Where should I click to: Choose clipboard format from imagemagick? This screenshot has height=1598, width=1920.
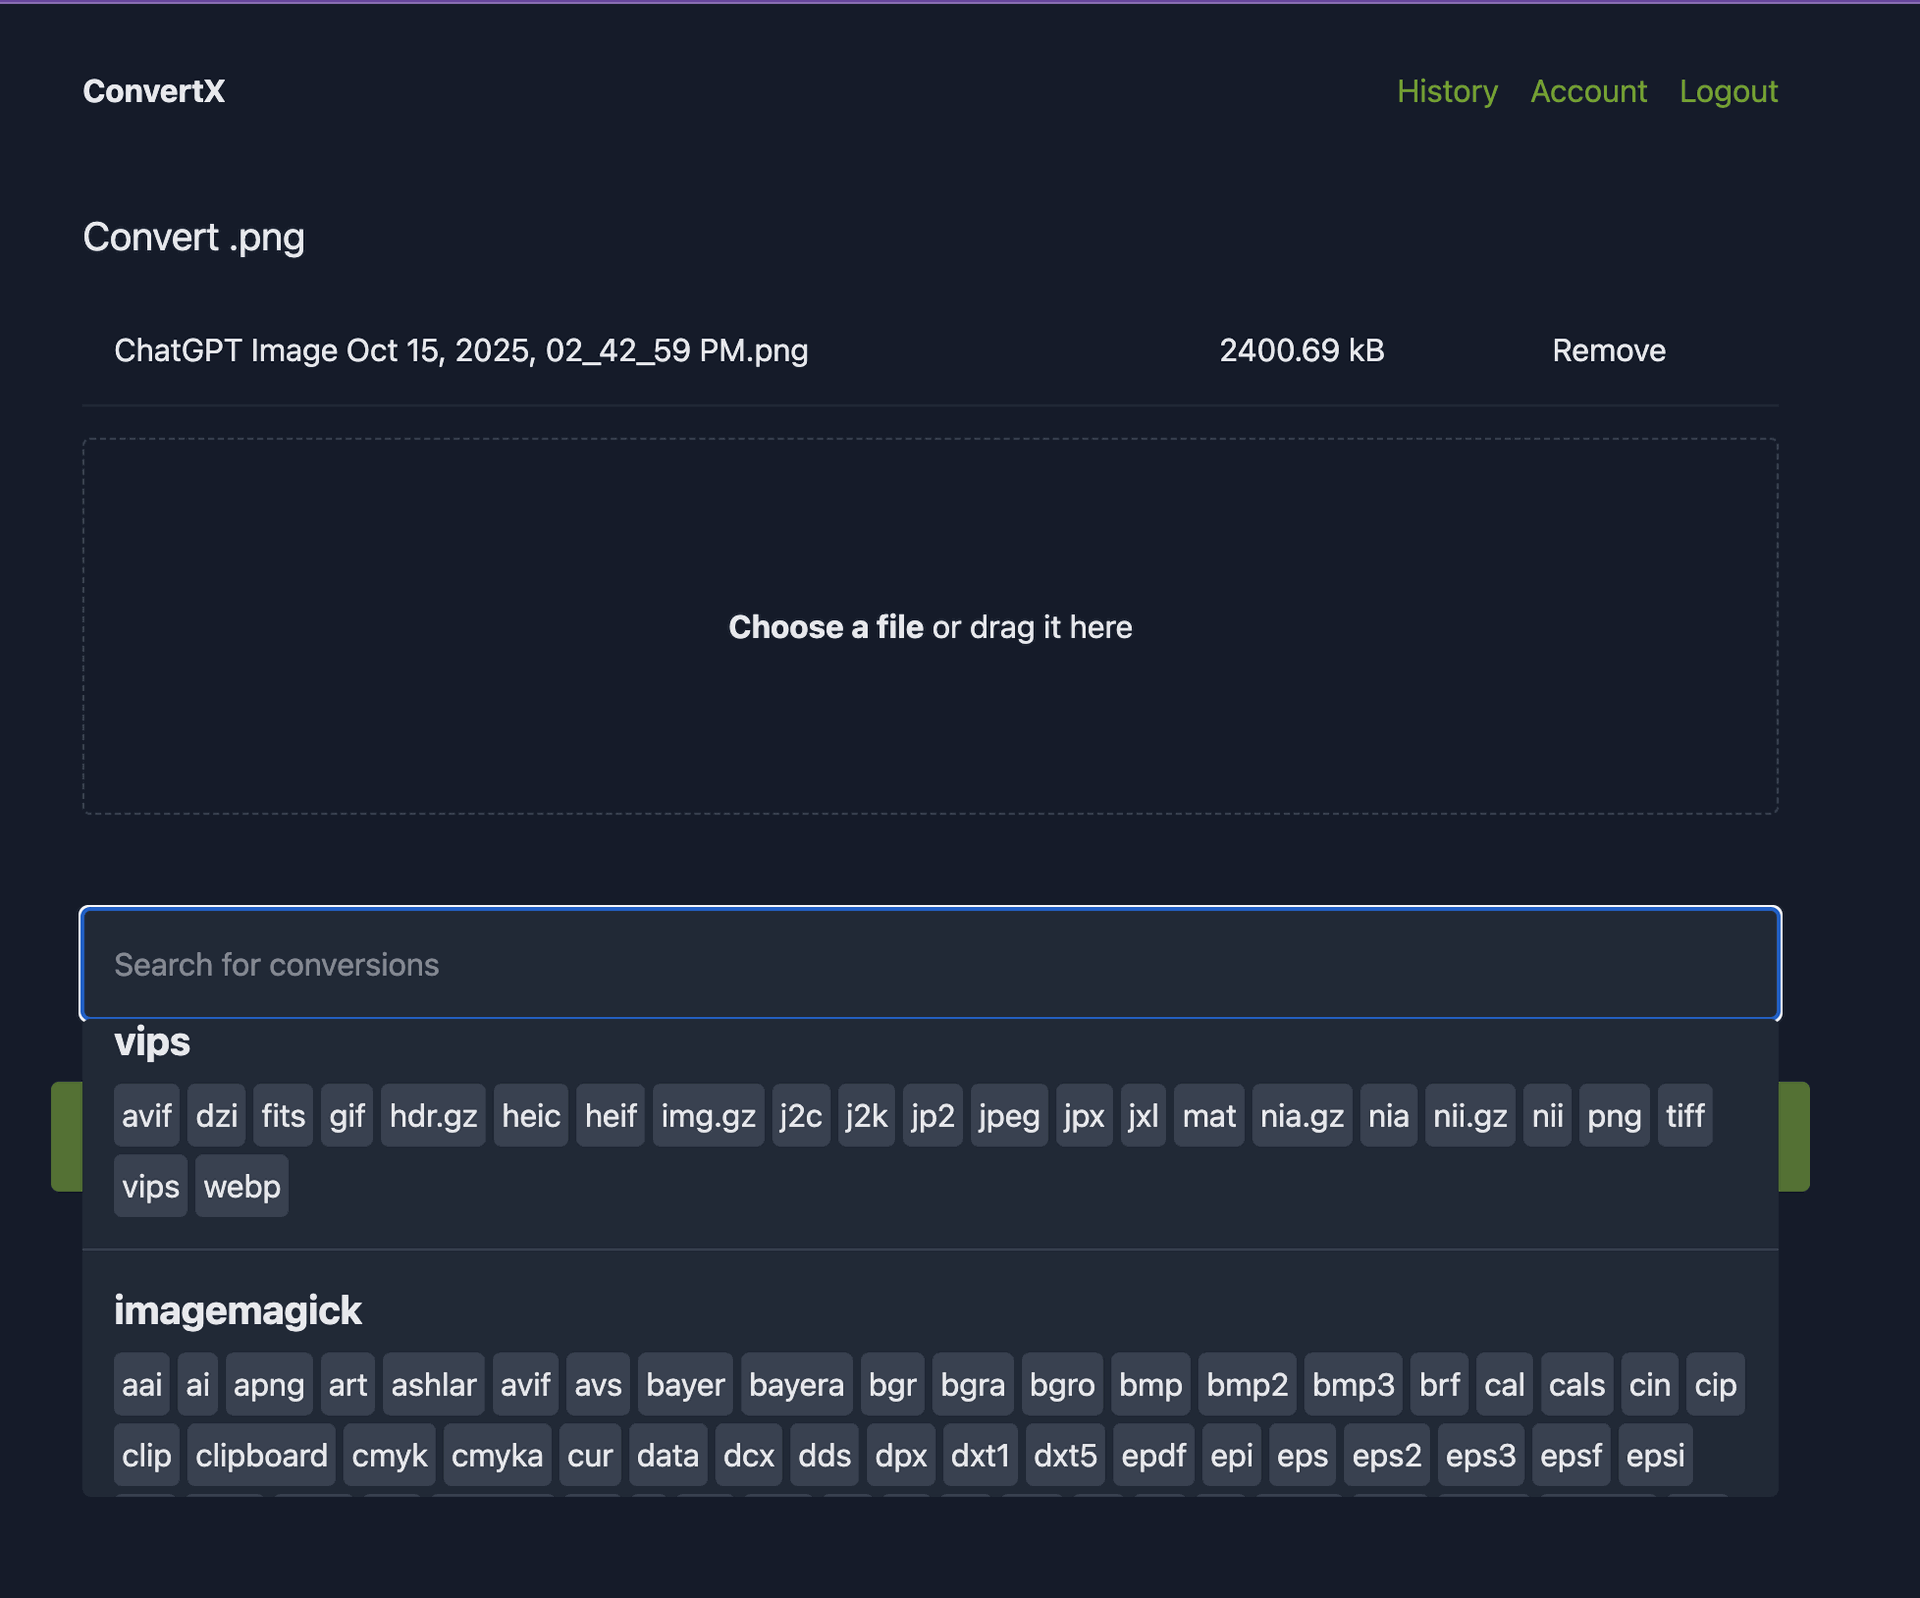coord(261,1455)
